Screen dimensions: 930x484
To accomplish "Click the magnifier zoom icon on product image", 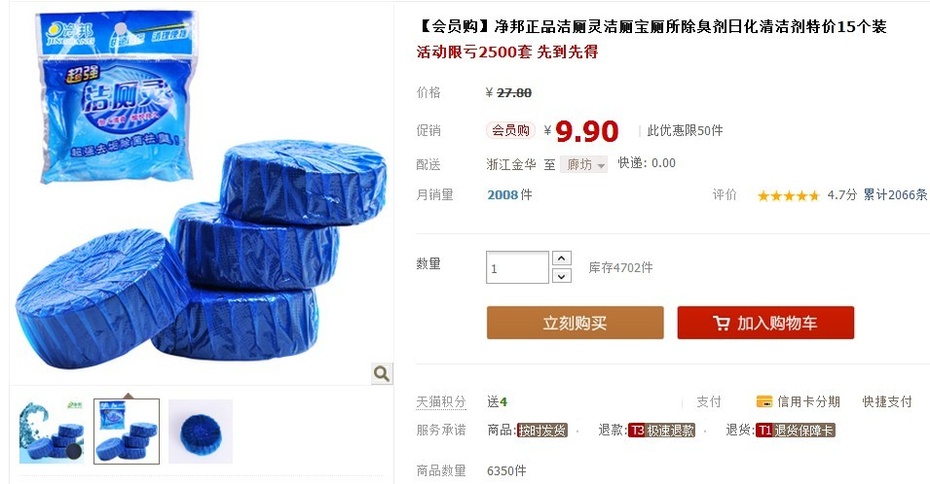I will click(x=381, y=374).
